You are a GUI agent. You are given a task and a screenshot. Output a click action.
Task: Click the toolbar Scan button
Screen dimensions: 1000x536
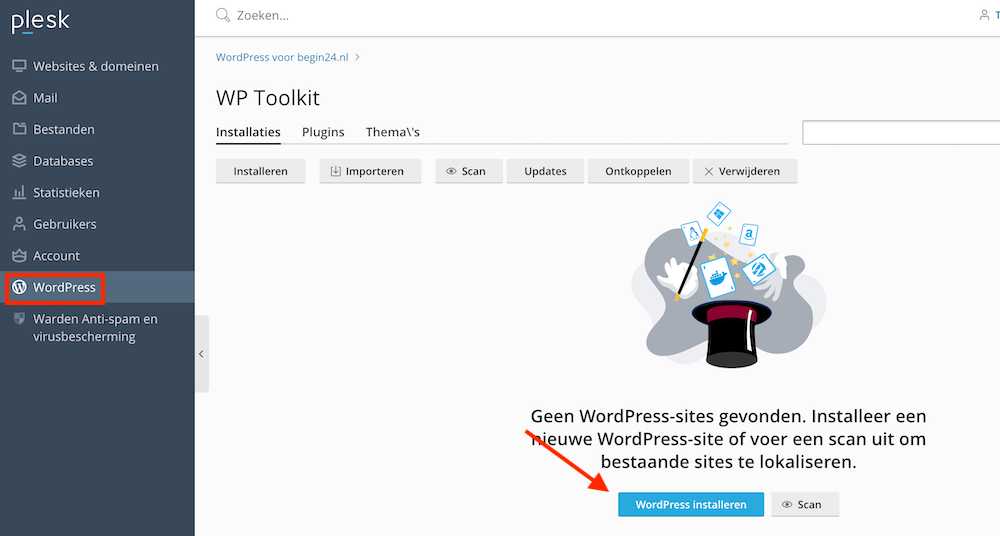469,171
